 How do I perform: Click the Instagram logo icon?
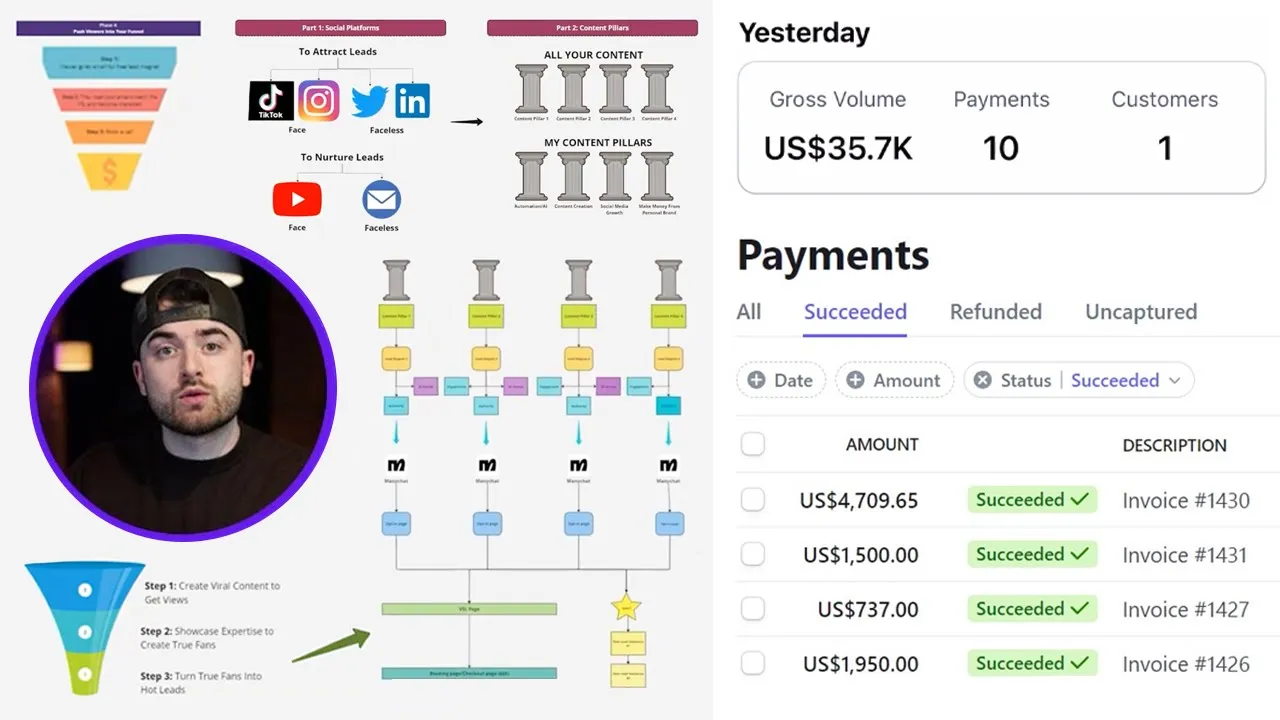point(319,101)
